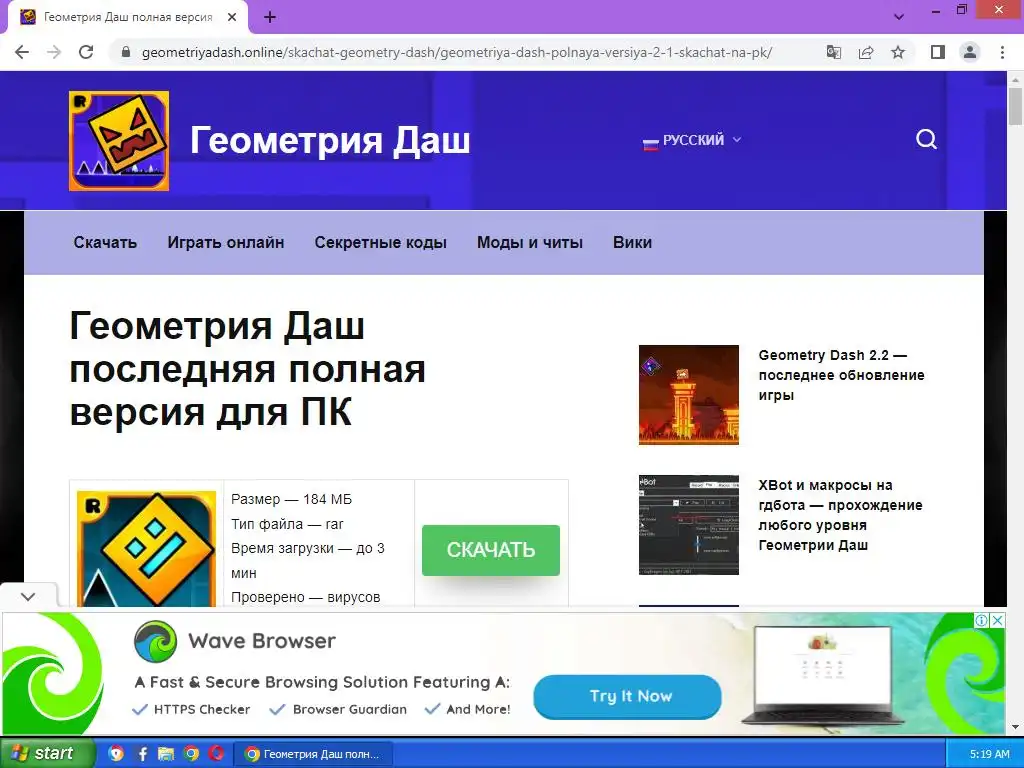The image size is (1024, 768).
Task: Launch the first quick launch browser icon
Action: (116, 754)
